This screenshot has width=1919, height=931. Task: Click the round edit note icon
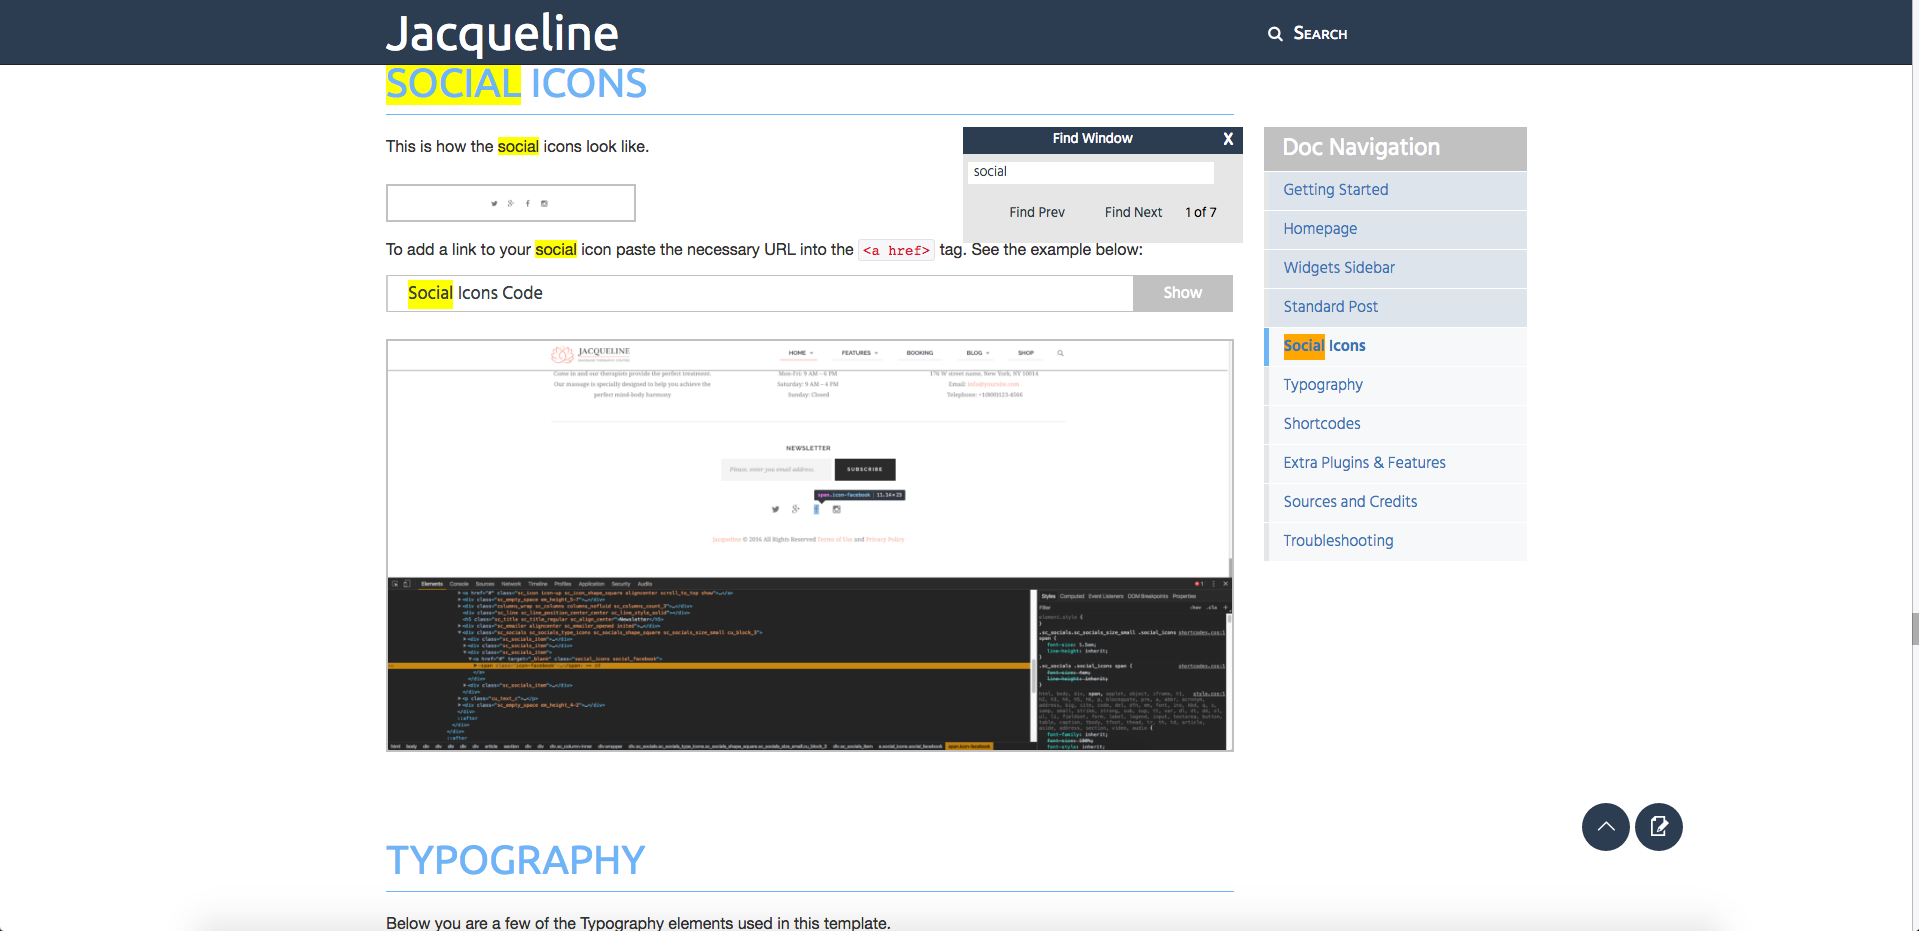pyautogui.click(x=1658, y=827)
